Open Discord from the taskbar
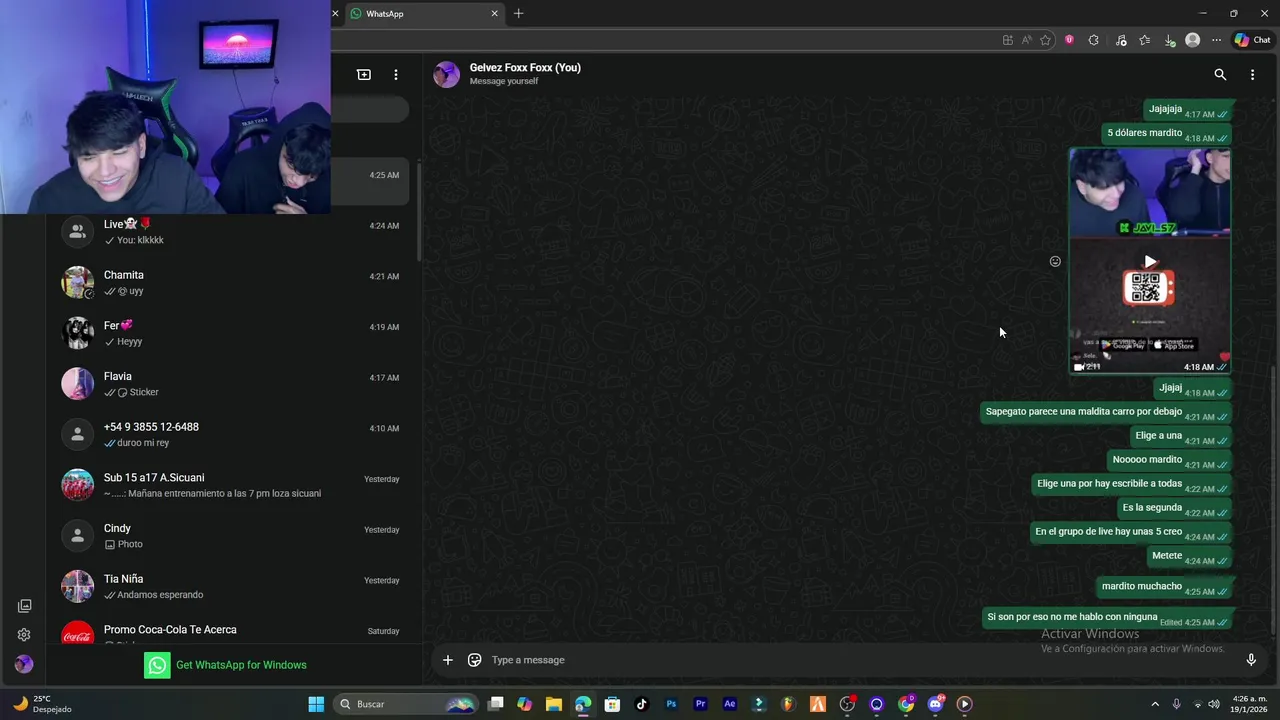Screen dimensions: 1280x720 coord(935,704)
